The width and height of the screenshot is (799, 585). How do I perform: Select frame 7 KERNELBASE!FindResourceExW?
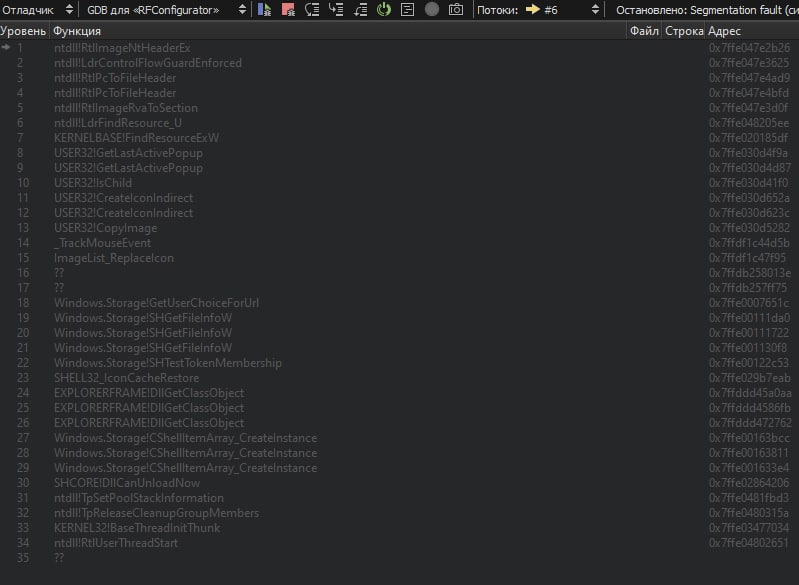(x=400, y=138)
